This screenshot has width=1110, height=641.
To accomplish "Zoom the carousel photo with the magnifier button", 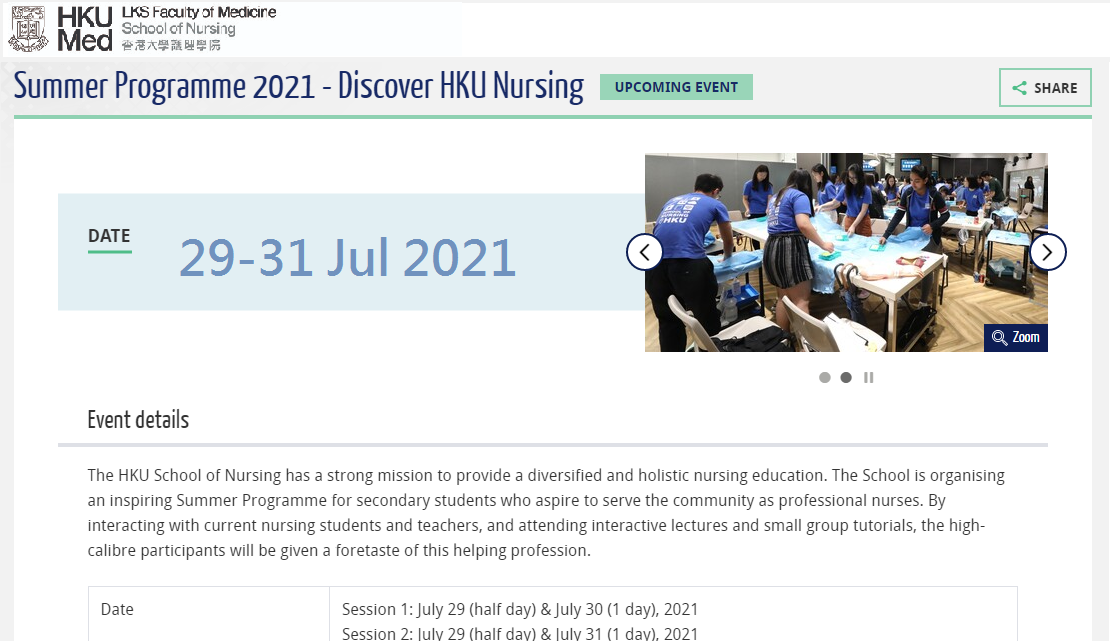I will point(1016,338).
